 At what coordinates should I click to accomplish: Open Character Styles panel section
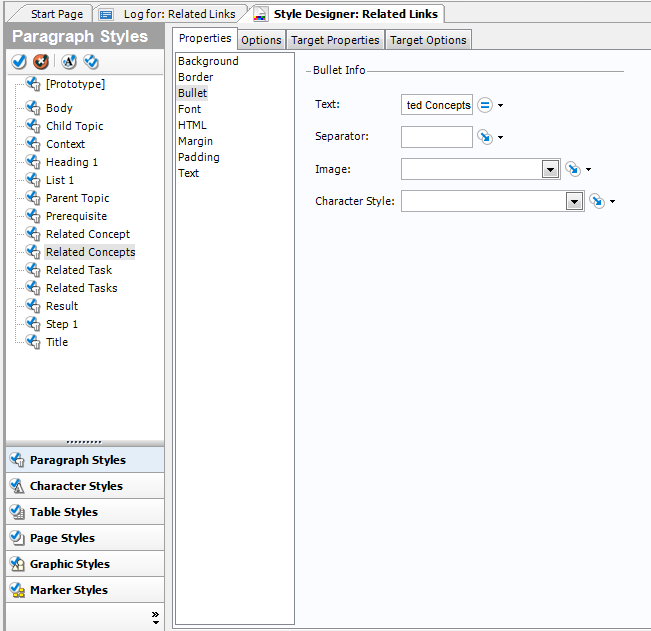pyautogui.click(x=76, y=486)
